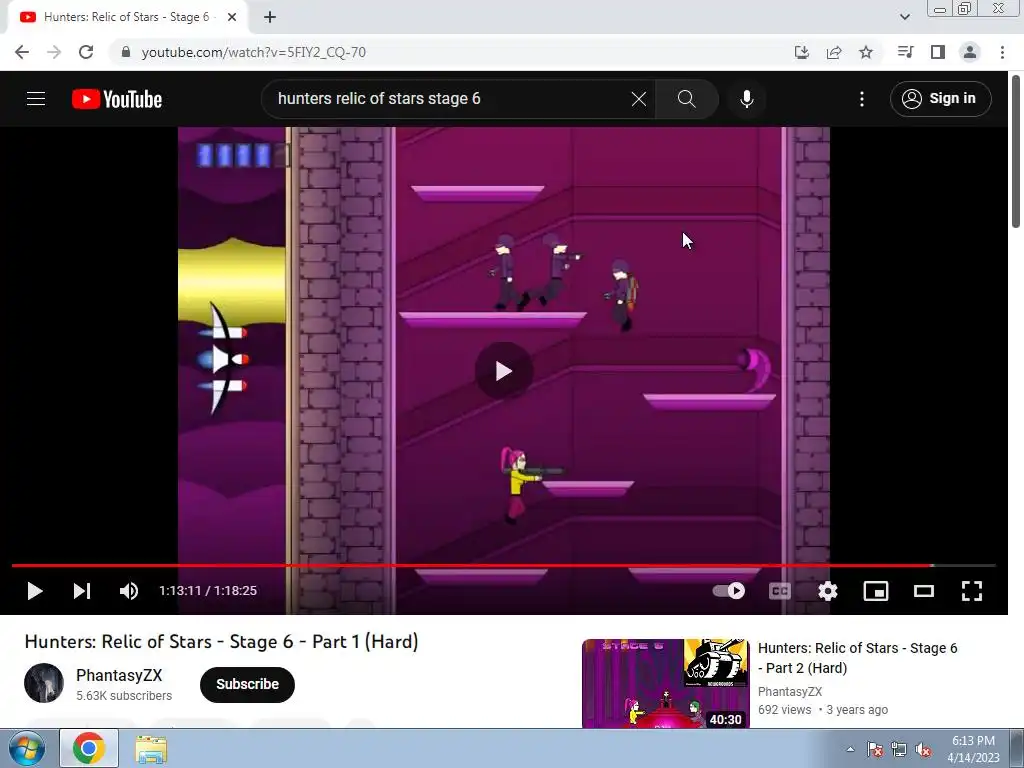The image size is (1024, 768).
Task: Open media controls icon in toolbar
Action: coord(905,52)
